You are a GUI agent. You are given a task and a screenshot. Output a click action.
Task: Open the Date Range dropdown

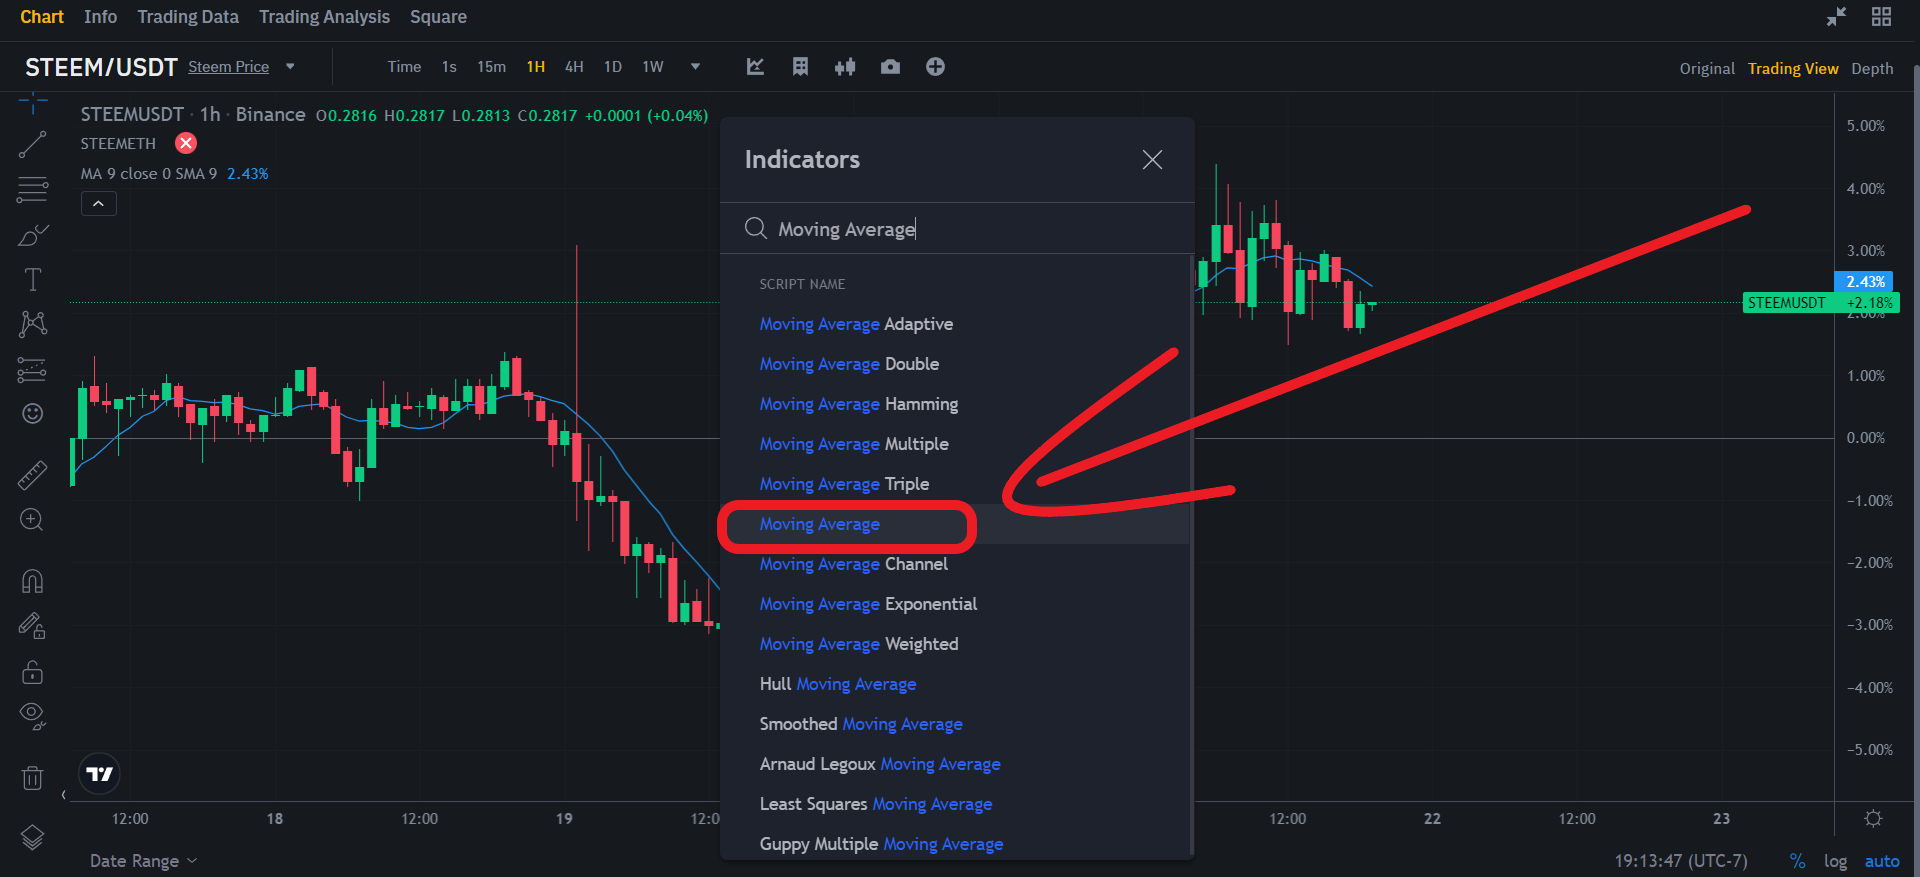(144, 861)
